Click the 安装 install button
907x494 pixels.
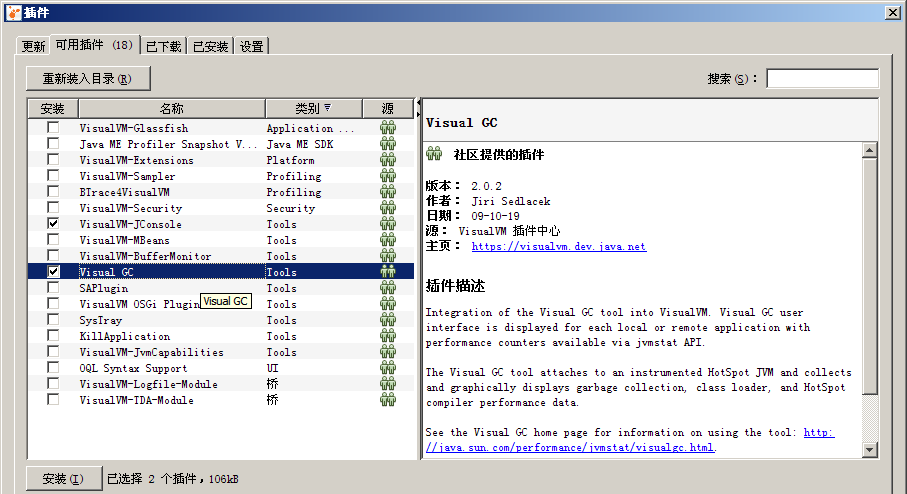[64, 478]
